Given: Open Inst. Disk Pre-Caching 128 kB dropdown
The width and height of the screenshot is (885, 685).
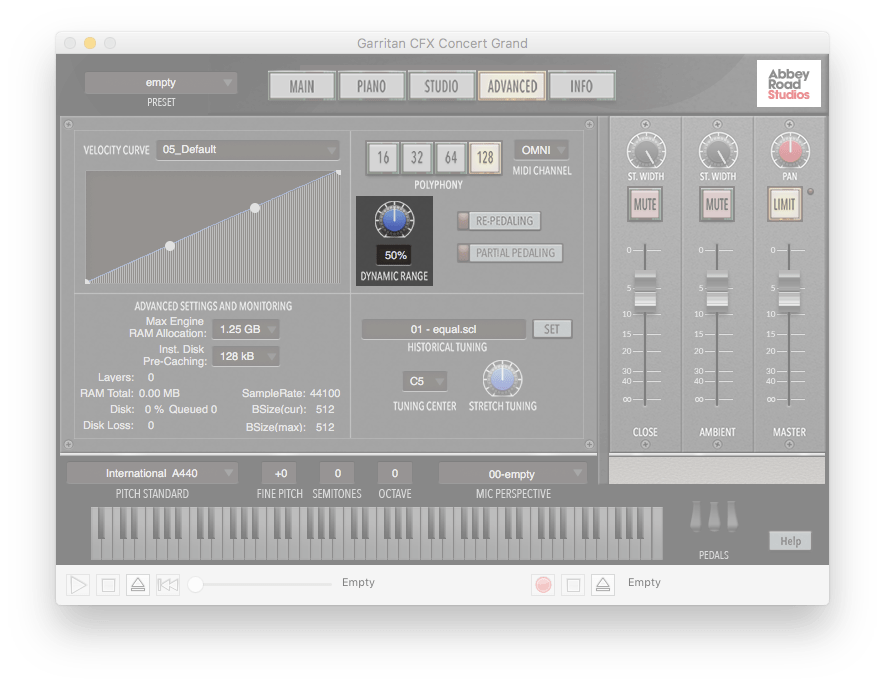Looking at the screenshot, I should click(246, 356).
